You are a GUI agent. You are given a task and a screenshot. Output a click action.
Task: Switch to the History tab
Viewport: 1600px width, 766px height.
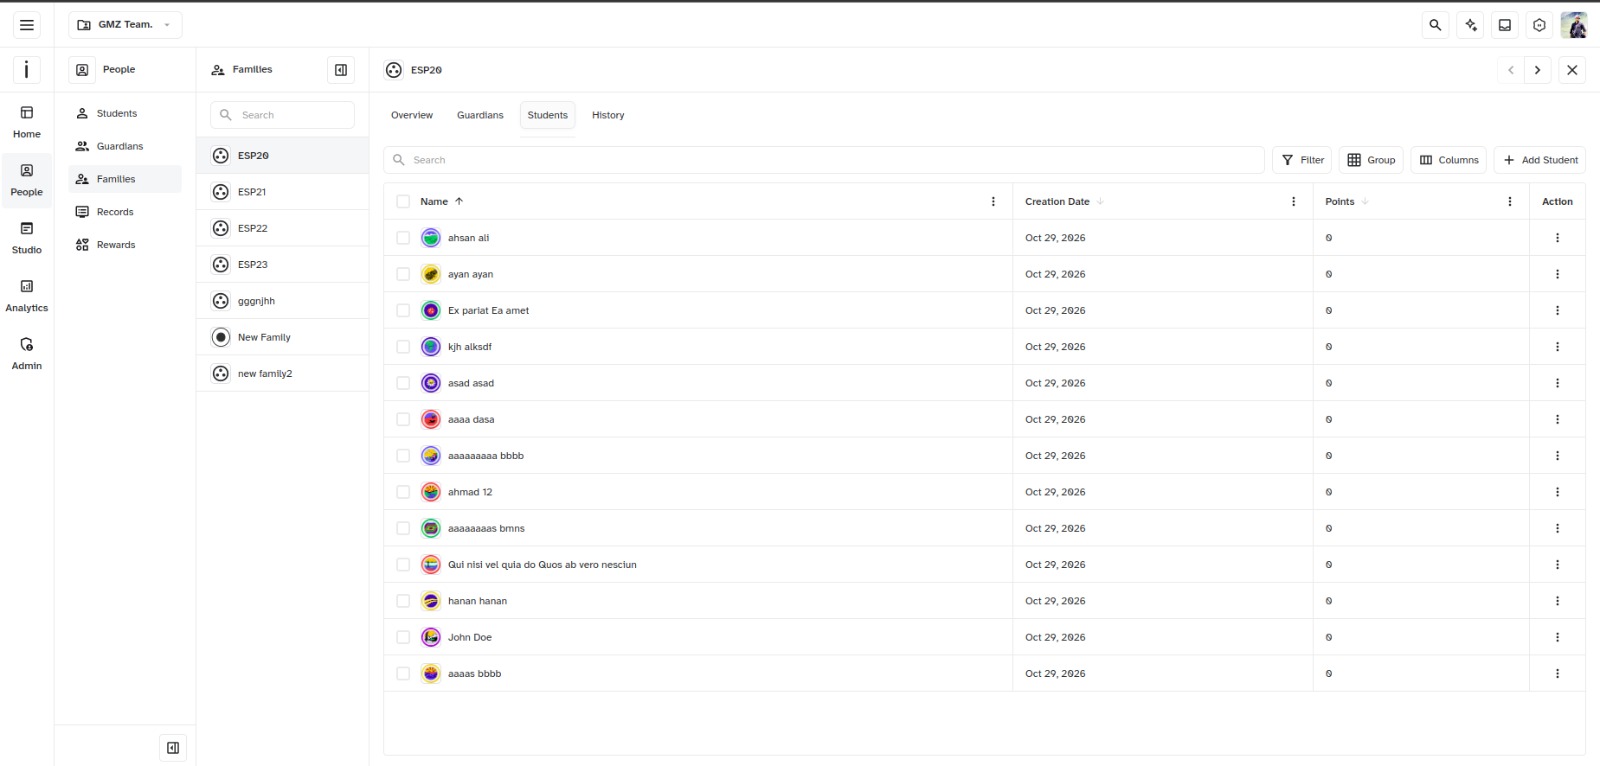pyautogui.click(x=608, y=115)
